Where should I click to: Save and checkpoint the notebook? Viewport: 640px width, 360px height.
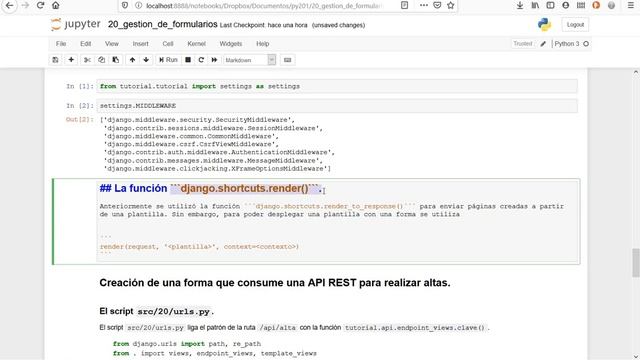click(56, 60)
